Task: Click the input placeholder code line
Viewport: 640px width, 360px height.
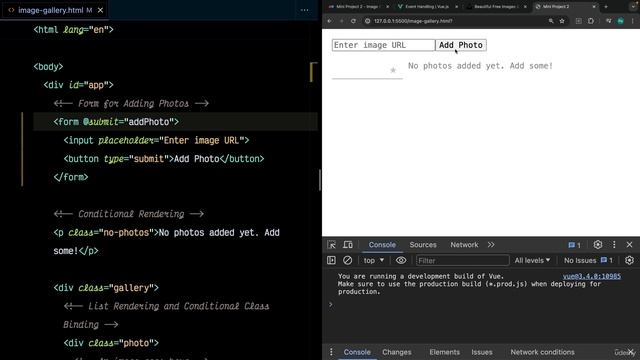Action: tap(156, 140)
